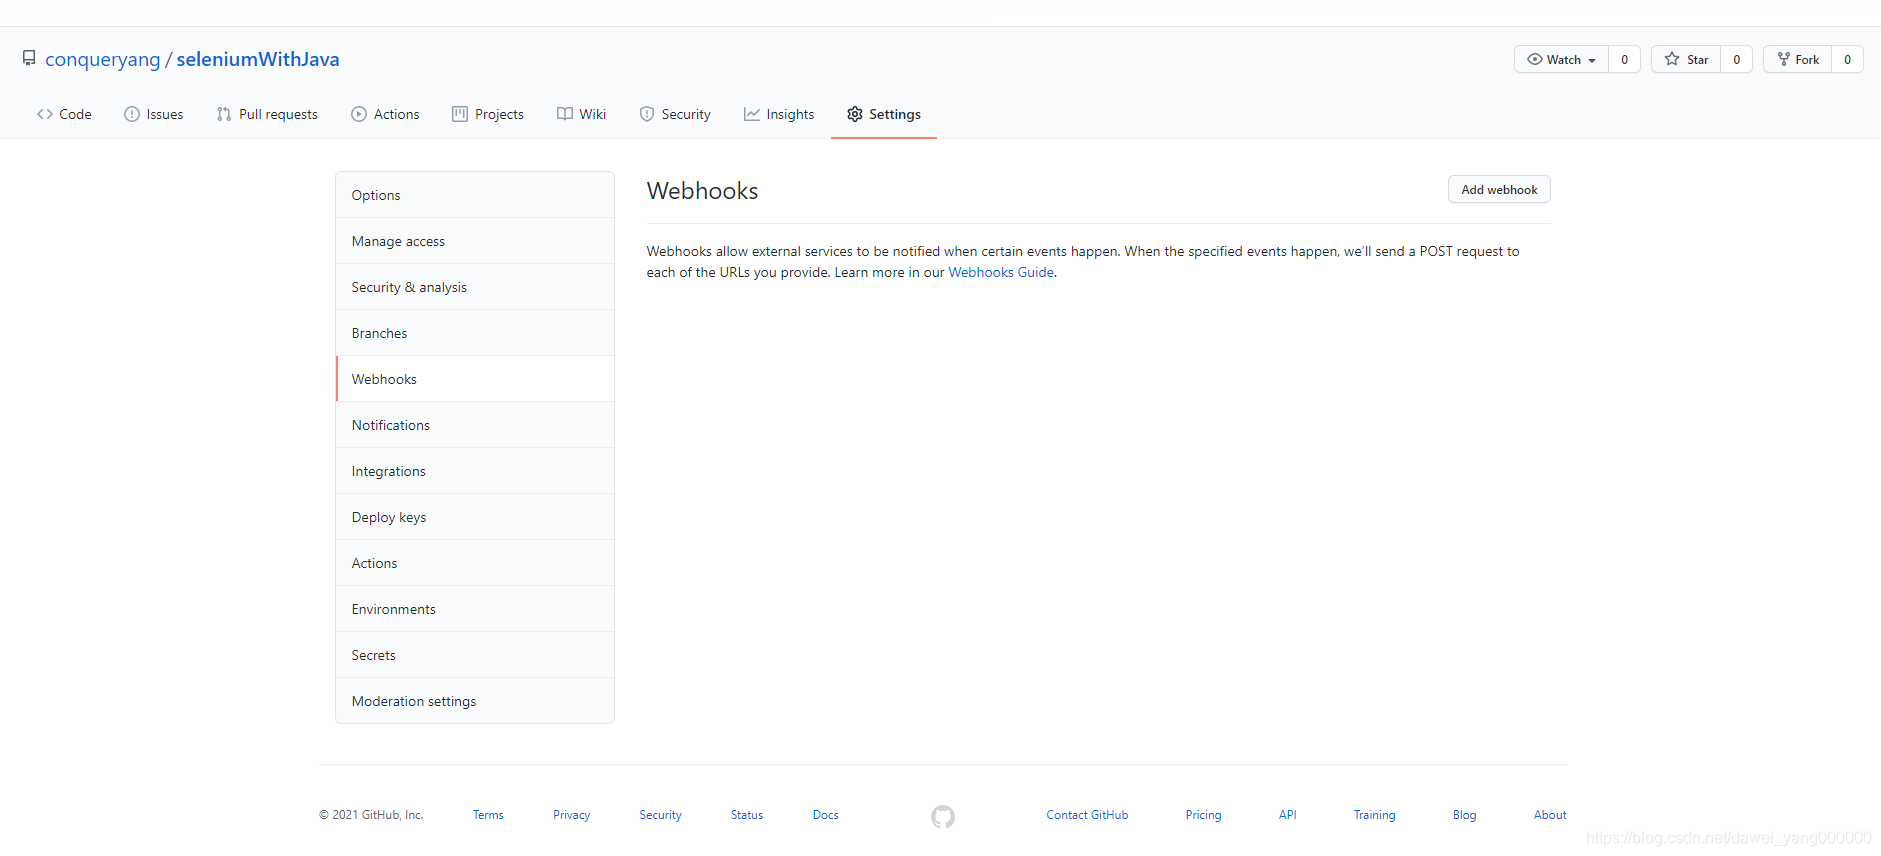Screen dimensions: 1881x856
Task: Open the Privacy footer link
Action: pyautogui.click(x=571, y=815)
